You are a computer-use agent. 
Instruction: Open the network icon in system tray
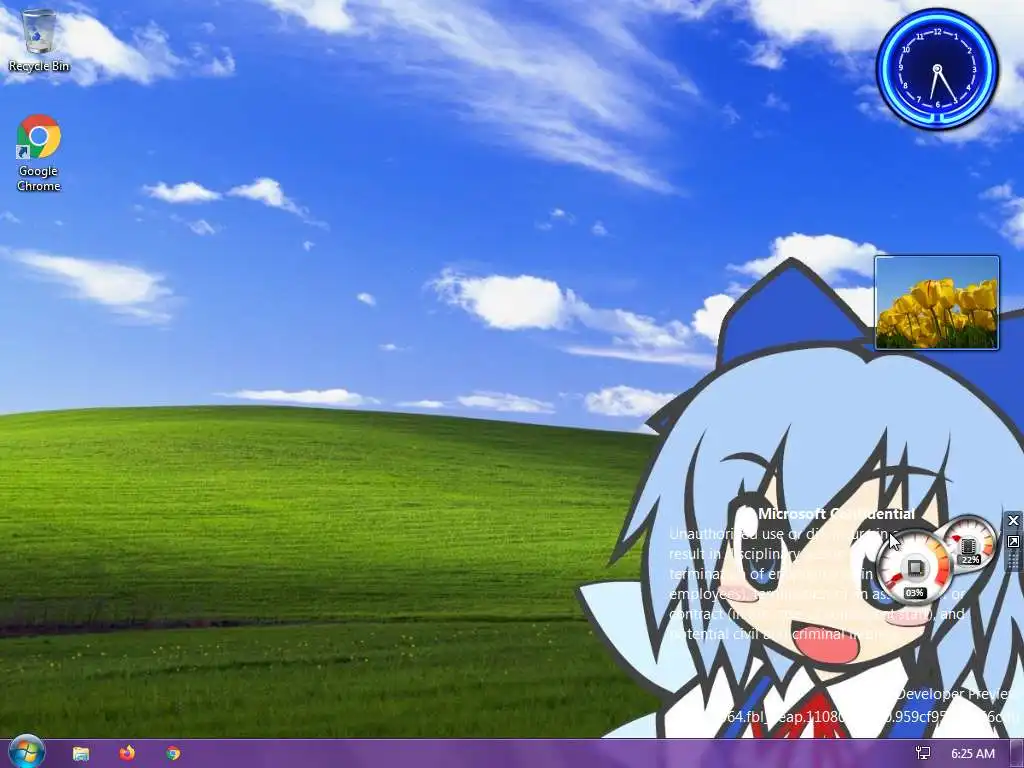click(x=923, y=754)
